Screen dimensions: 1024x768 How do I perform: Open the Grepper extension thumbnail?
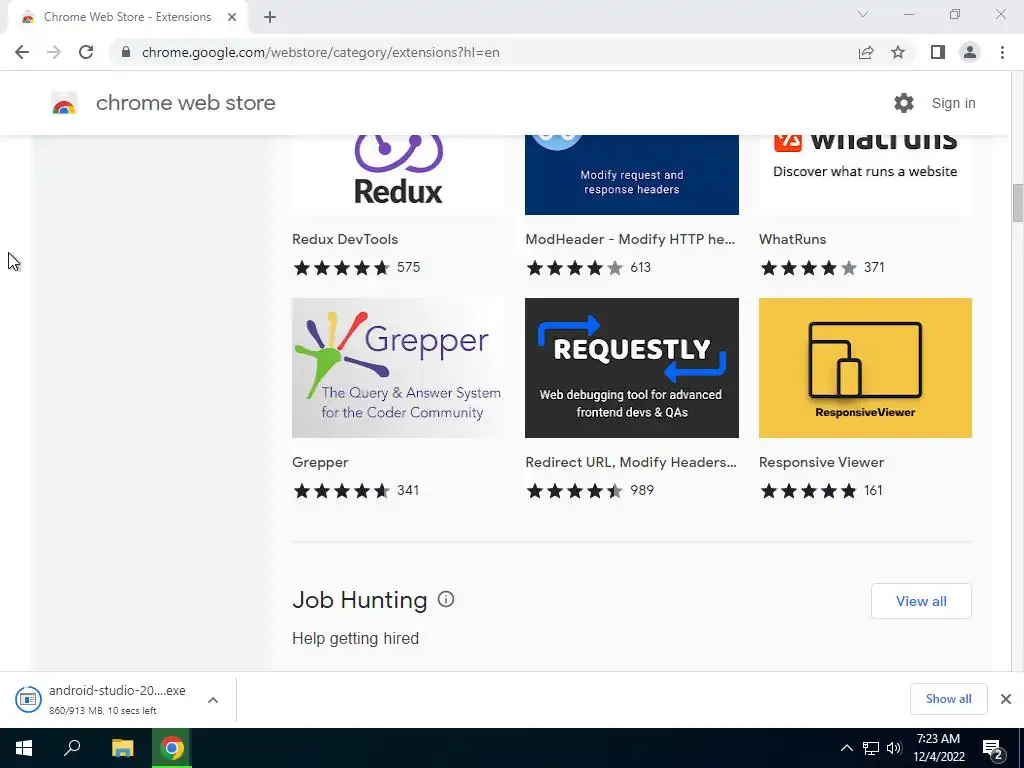pos(398,368)
